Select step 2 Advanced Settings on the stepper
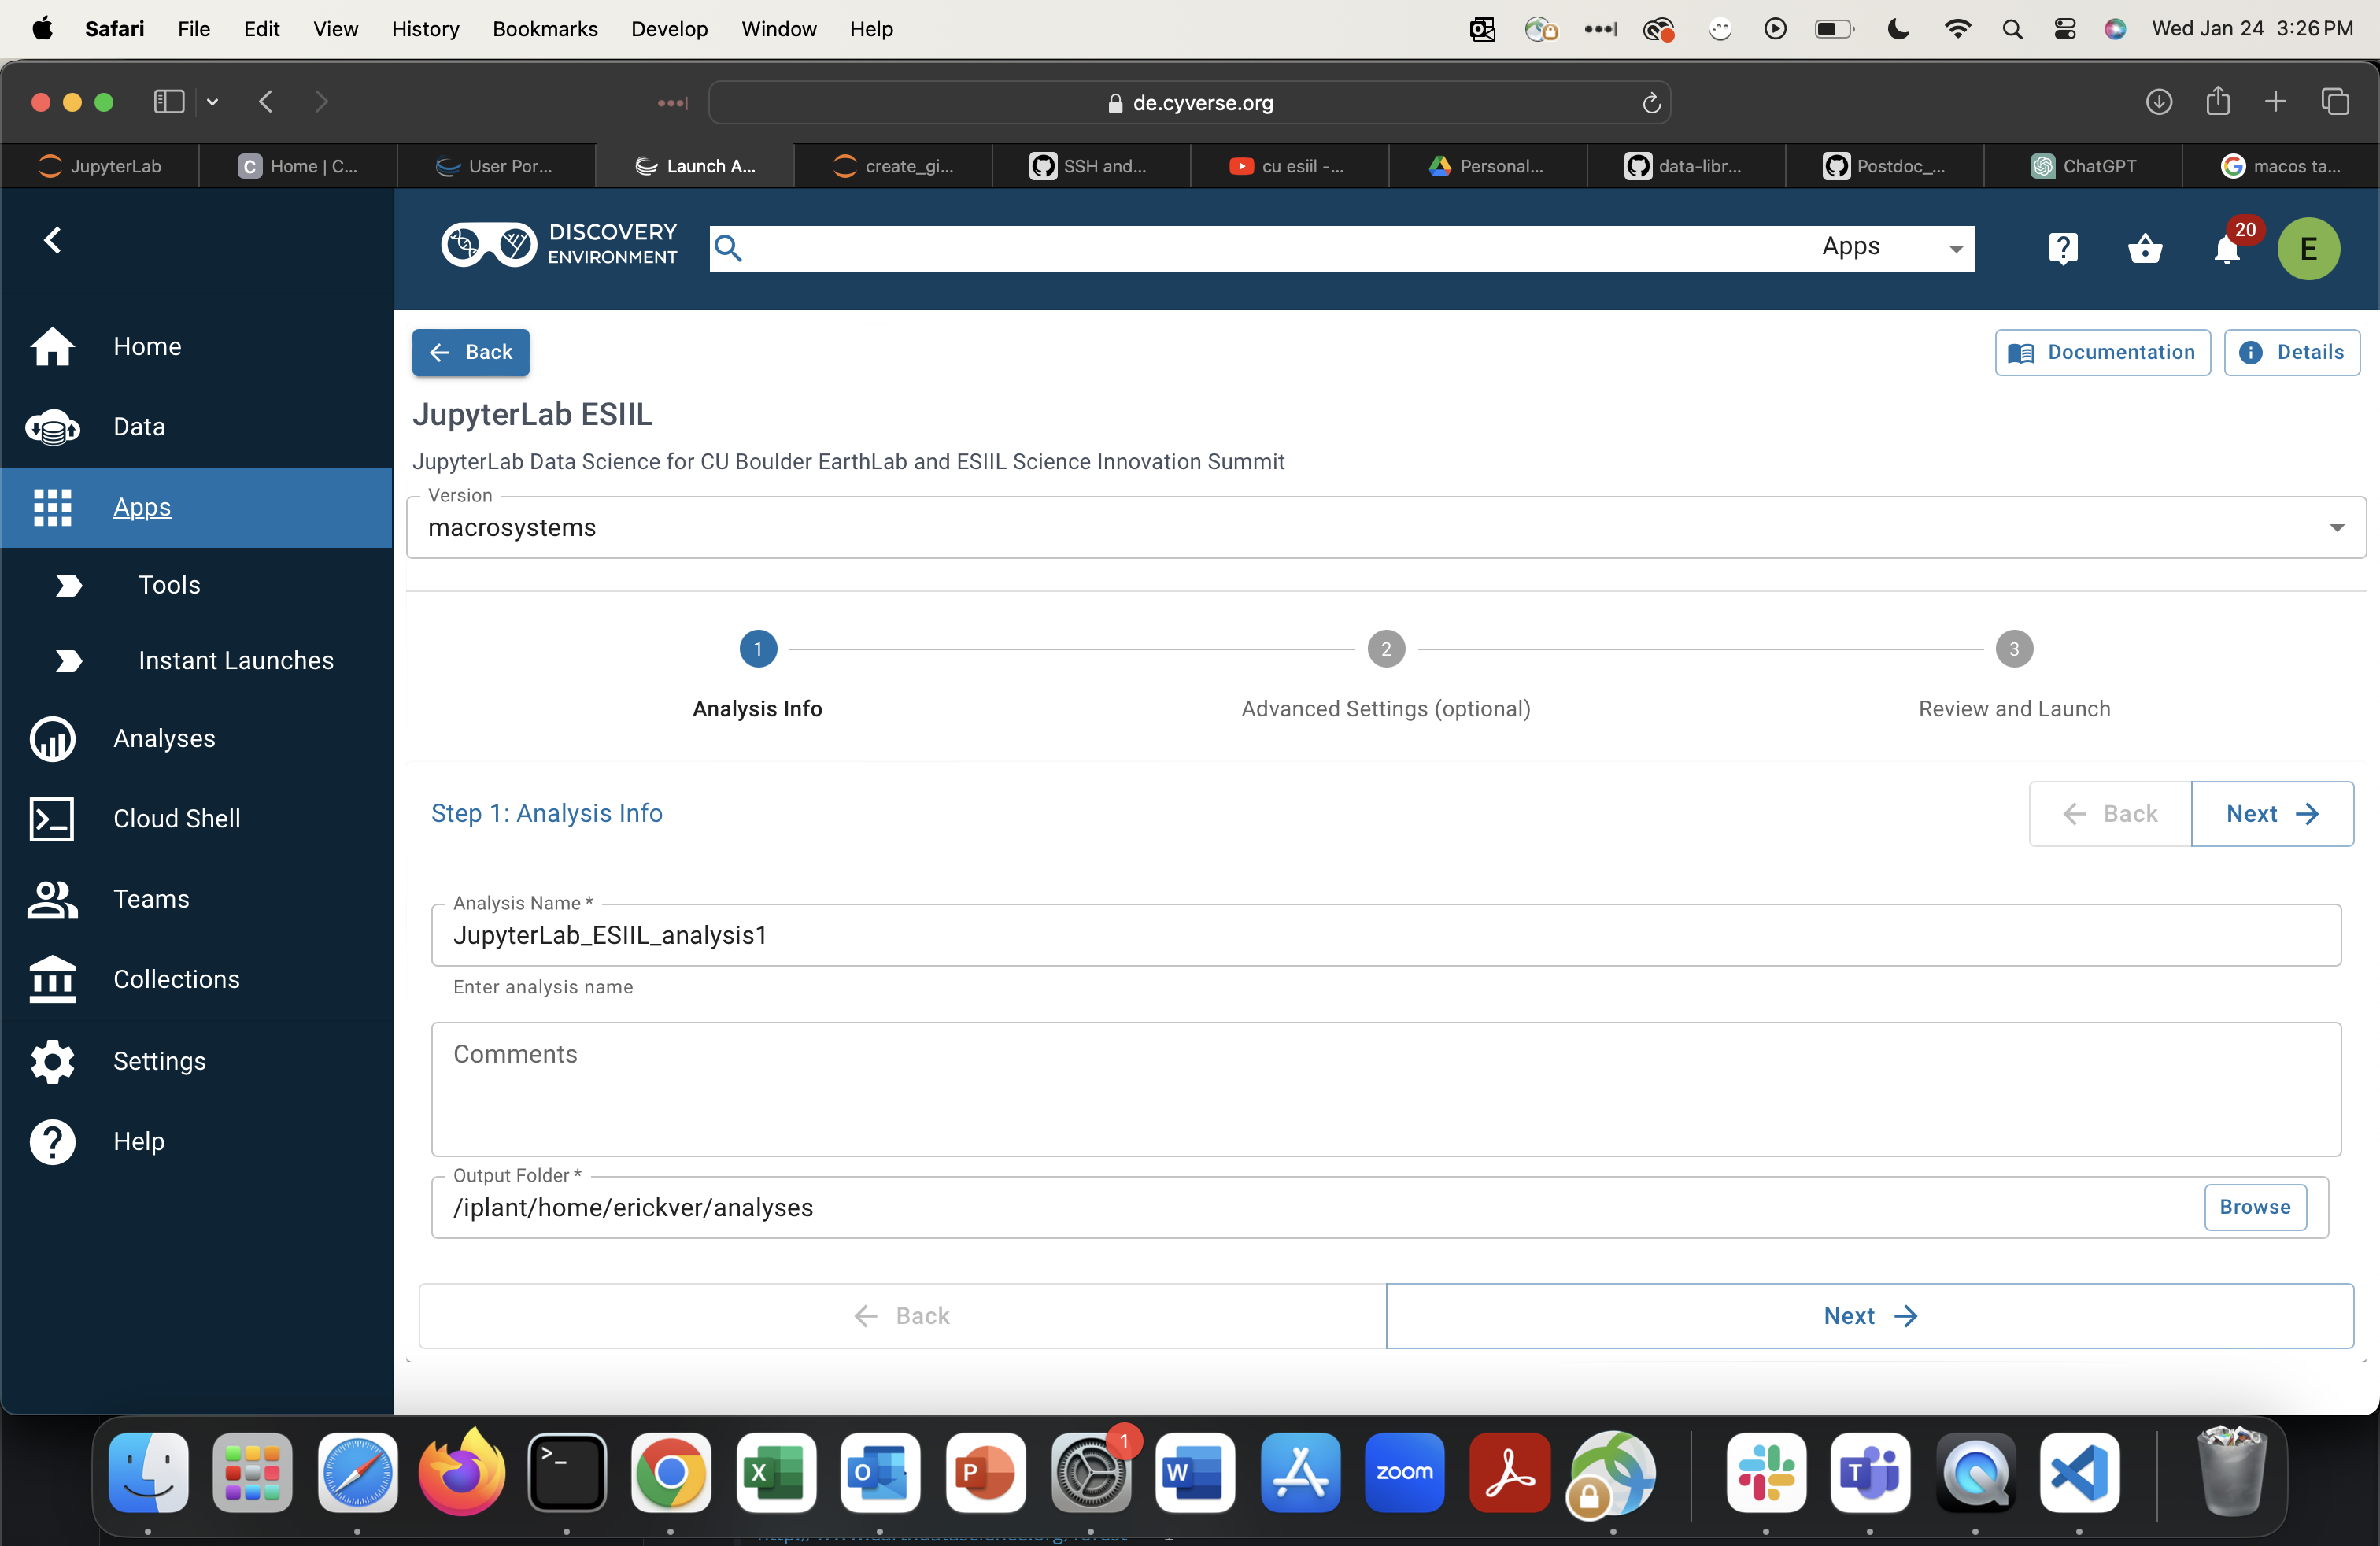 pos(1385,648)
